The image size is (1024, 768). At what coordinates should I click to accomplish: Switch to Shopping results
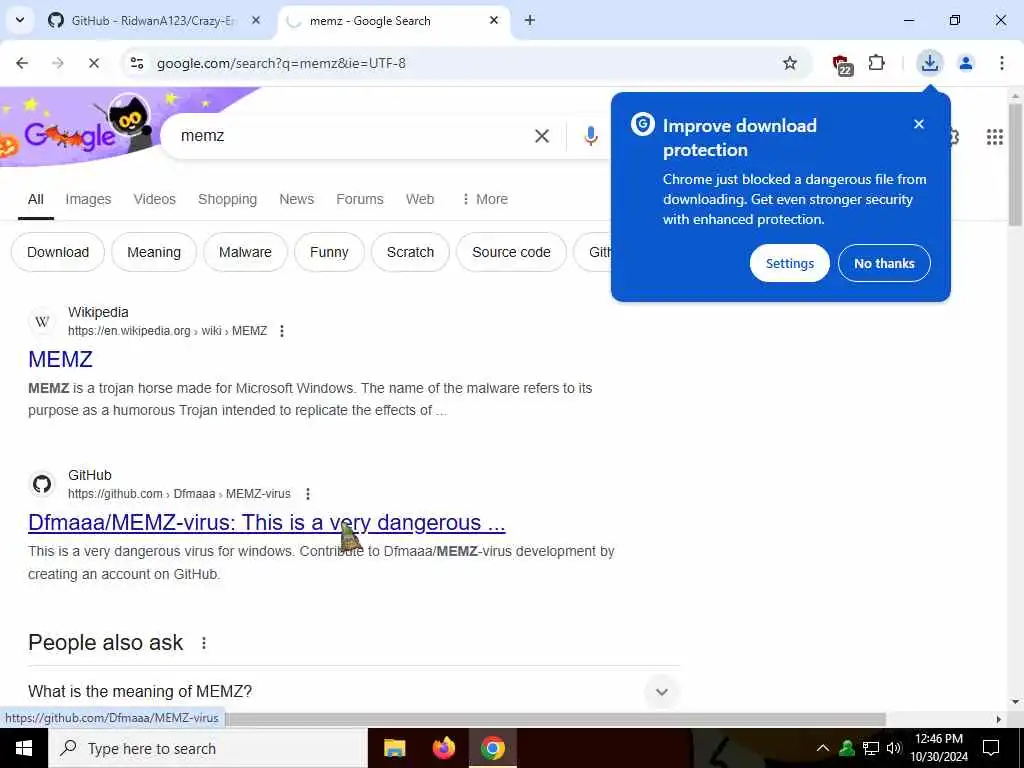coord(227,199)
